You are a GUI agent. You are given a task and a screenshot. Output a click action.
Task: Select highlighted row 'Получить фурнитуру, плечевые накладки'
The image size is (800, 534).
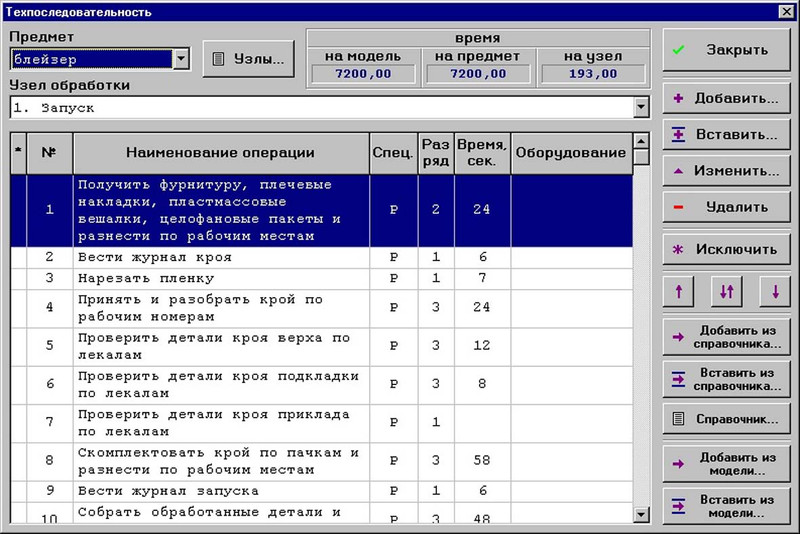[321, 211]
